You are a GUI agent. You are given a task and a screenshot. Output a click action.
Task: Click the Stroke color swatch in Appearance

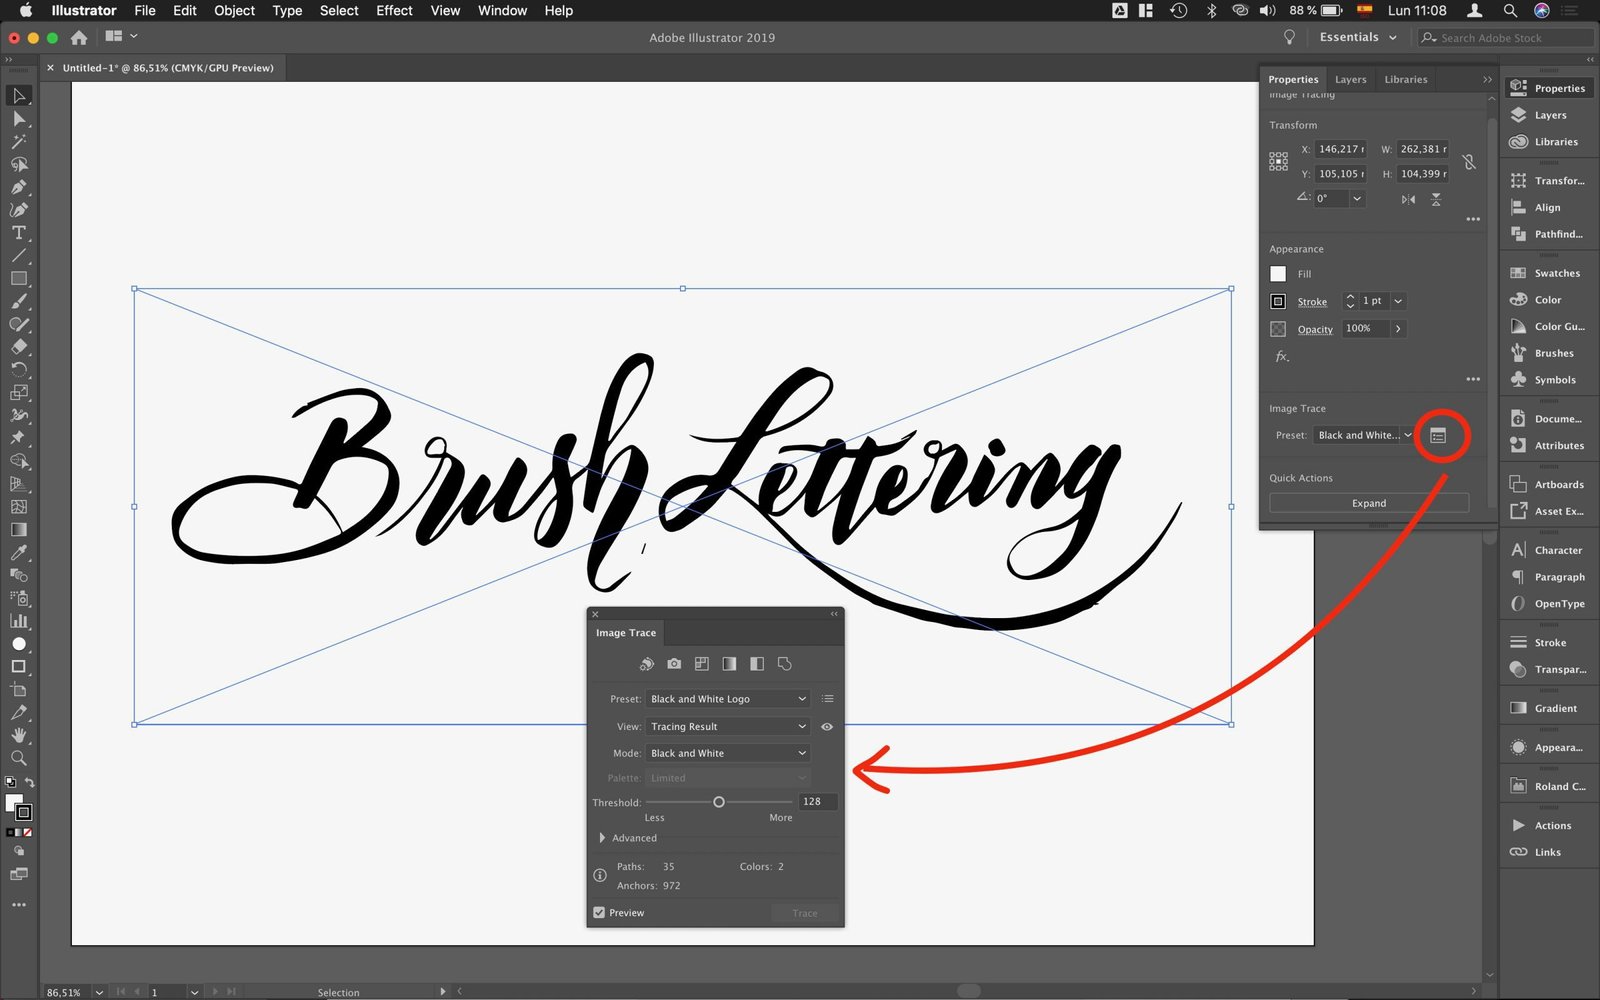1278,301
